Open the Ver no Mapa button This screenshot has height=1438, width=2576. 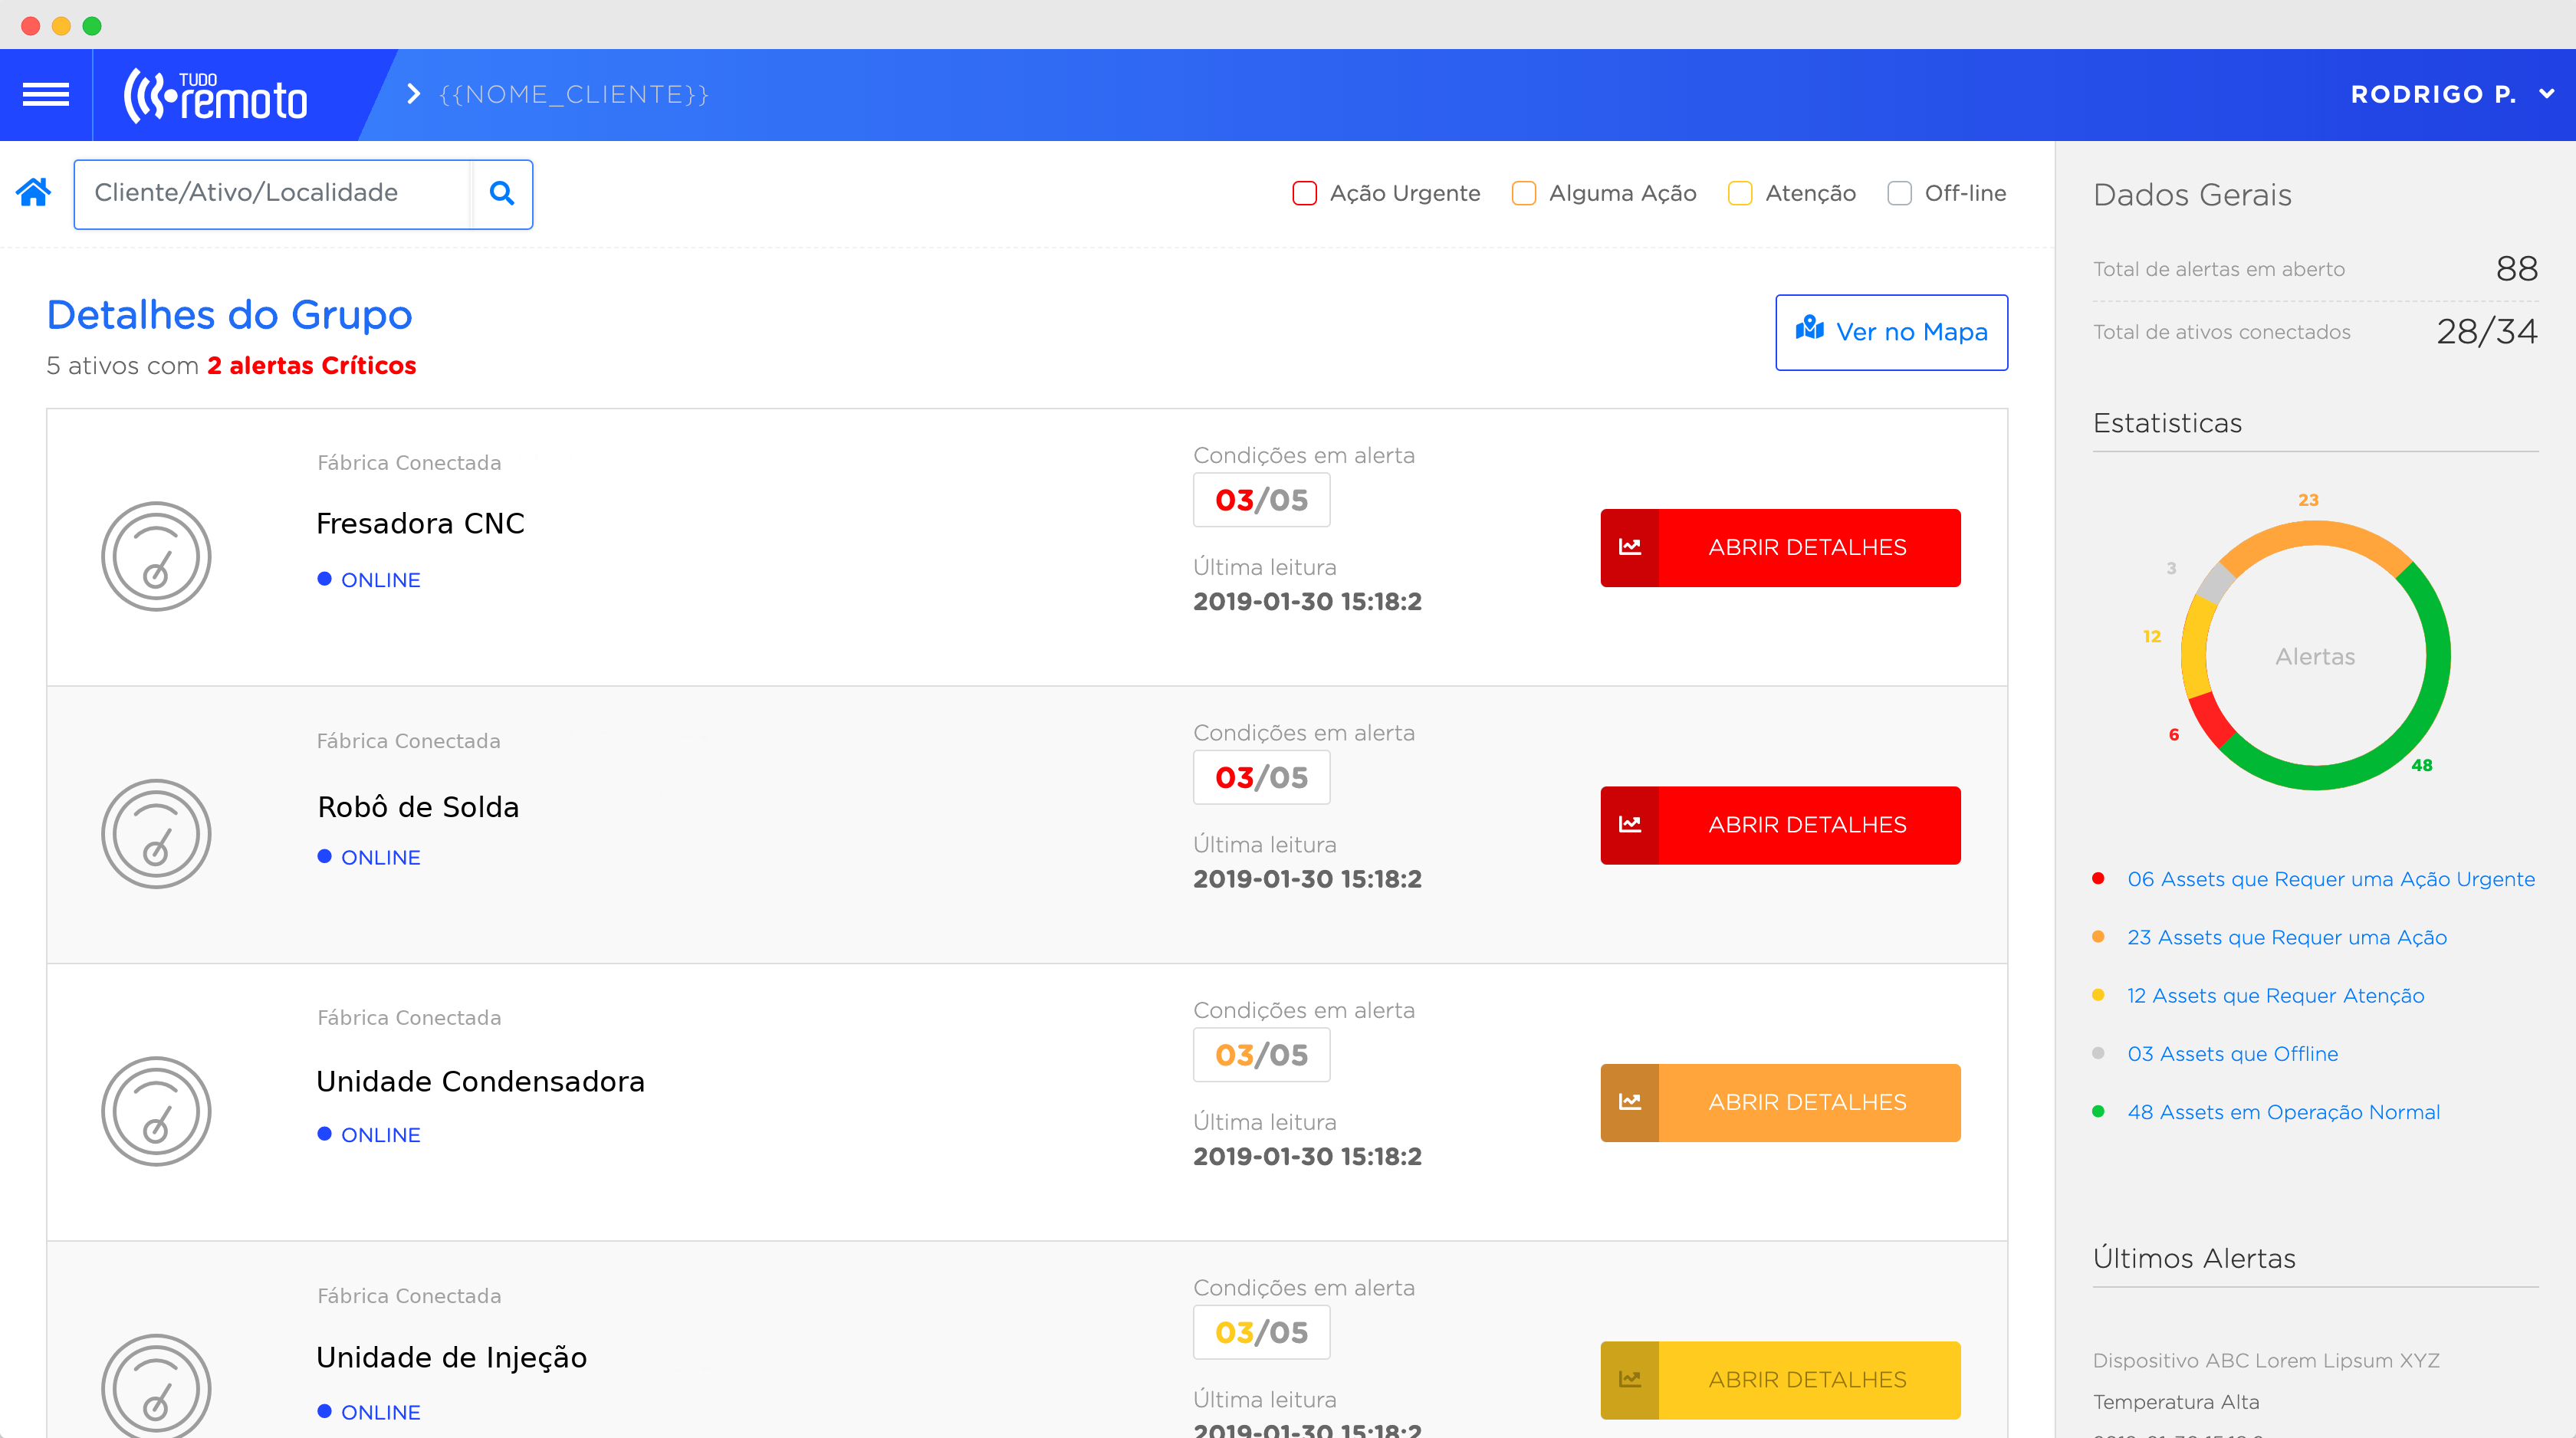[x=1891, y=332]
